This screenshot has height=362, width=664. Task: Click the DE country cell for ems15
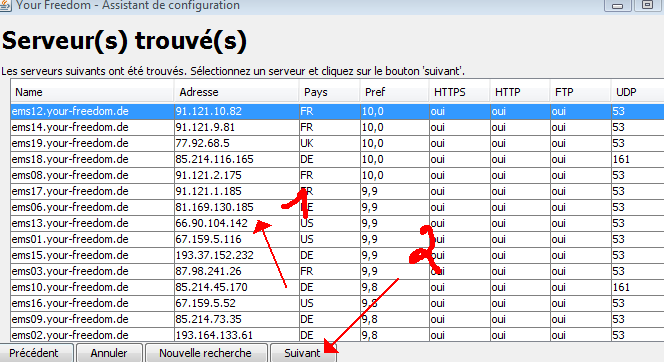(x=329, y=255)
